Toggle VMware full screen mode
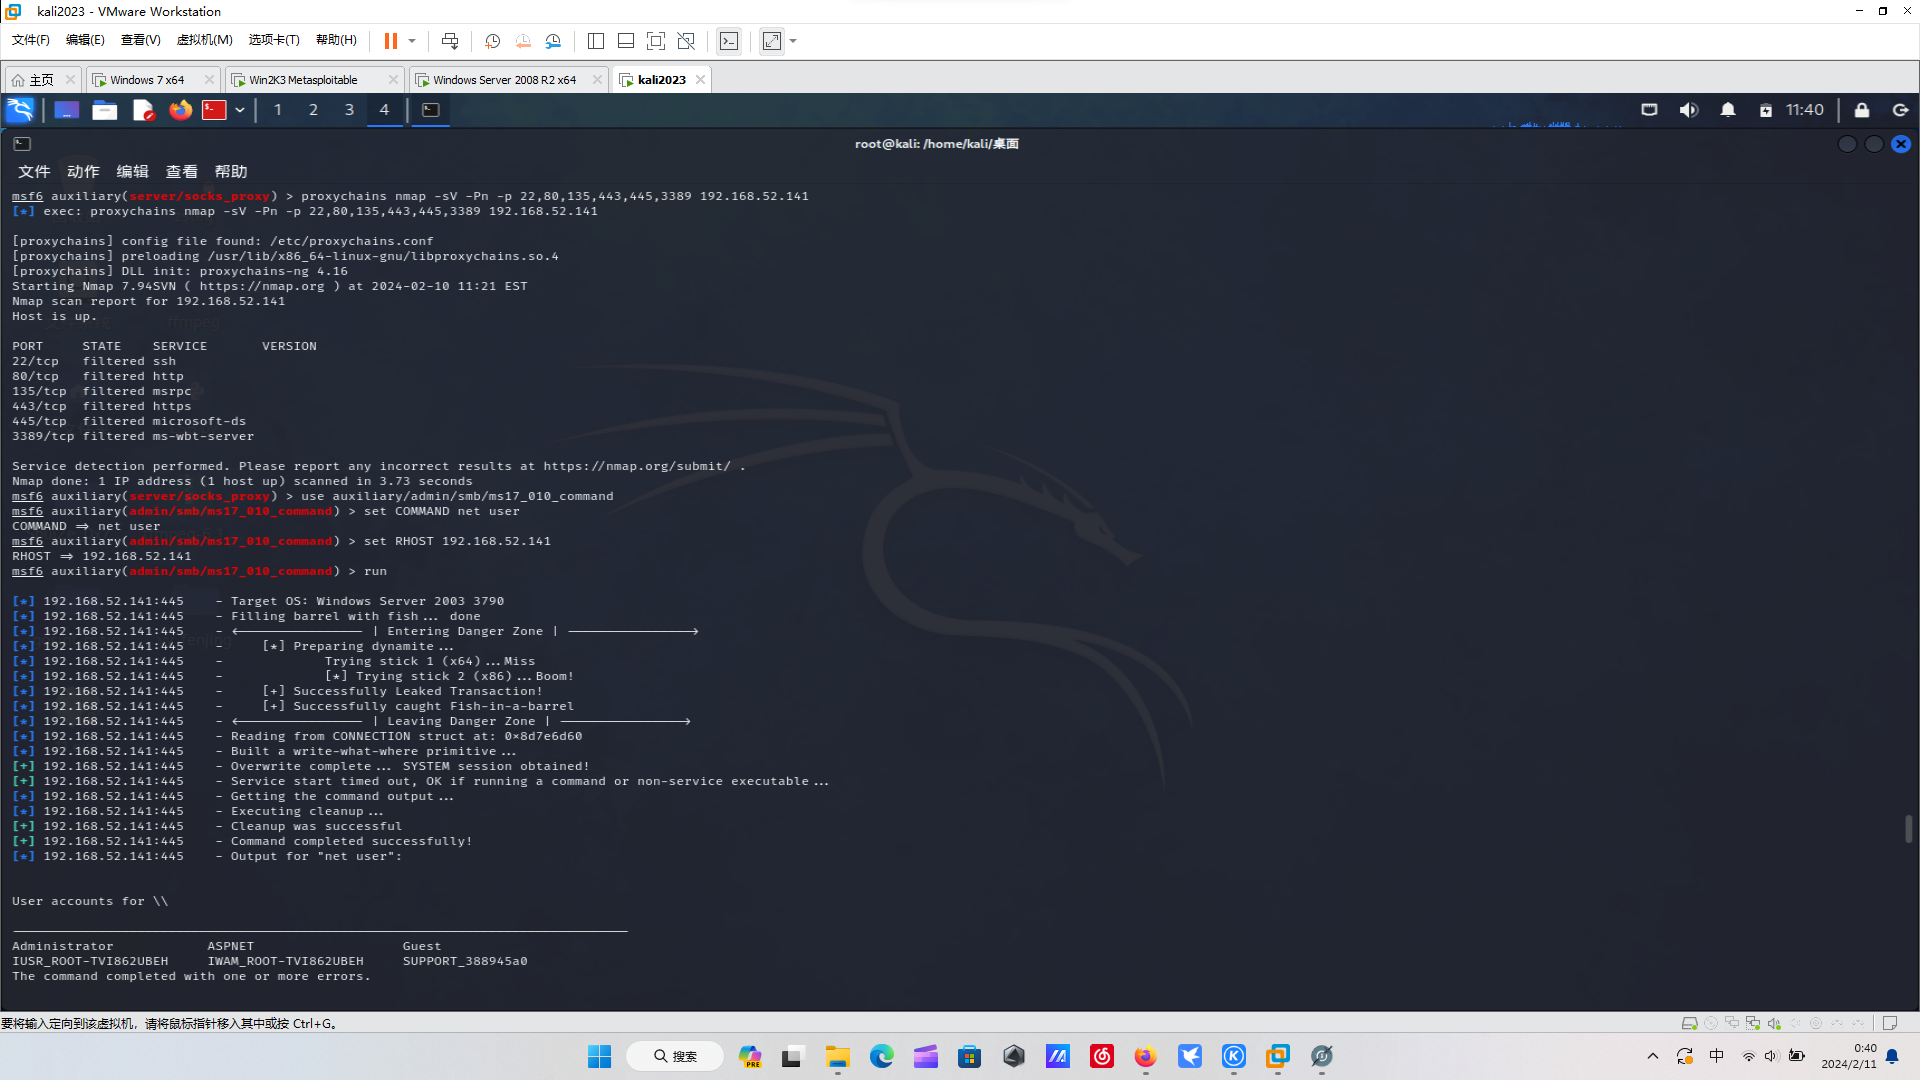The height and width of the screenshot is (1080, 1920). [x=772, y=41]
